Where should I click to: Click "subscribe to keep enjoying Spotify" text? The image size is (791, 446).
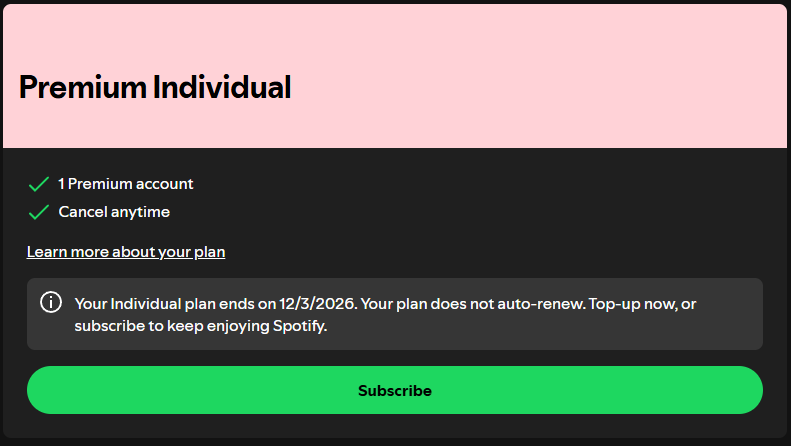[200, 326]
